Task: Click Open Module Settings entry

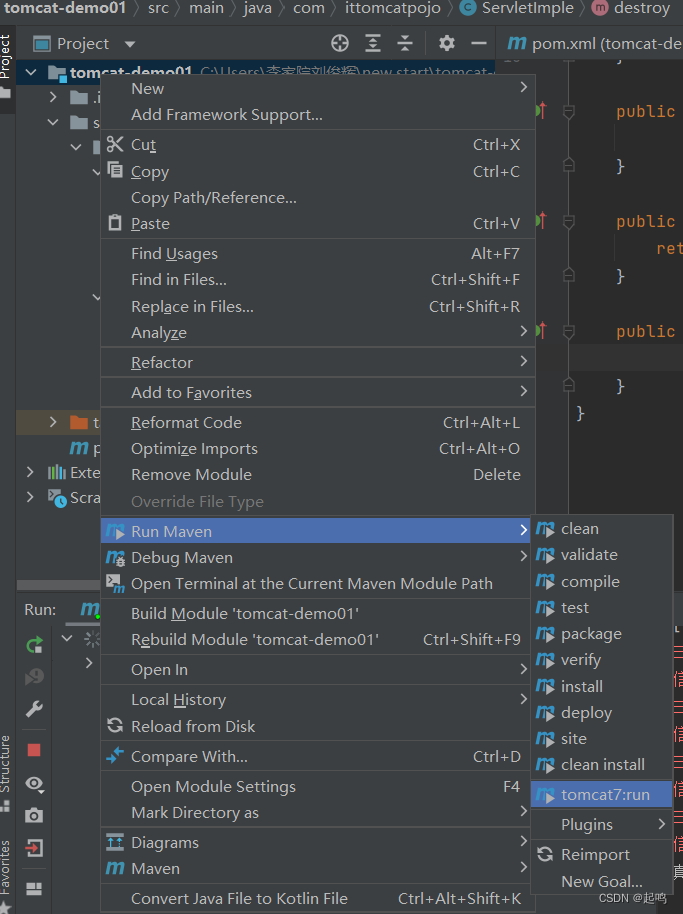Action: tap(316, 786)
